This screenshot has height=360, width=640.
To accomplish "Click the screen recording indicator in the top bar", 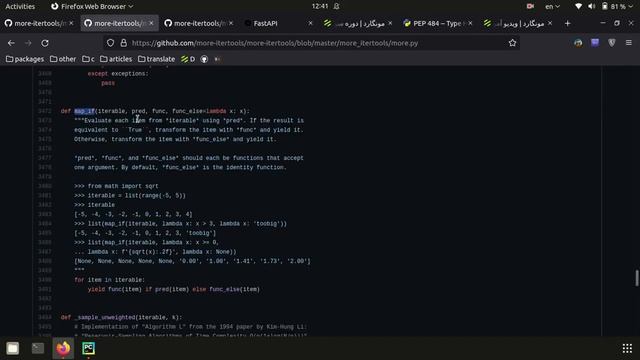I will (530, 6).
